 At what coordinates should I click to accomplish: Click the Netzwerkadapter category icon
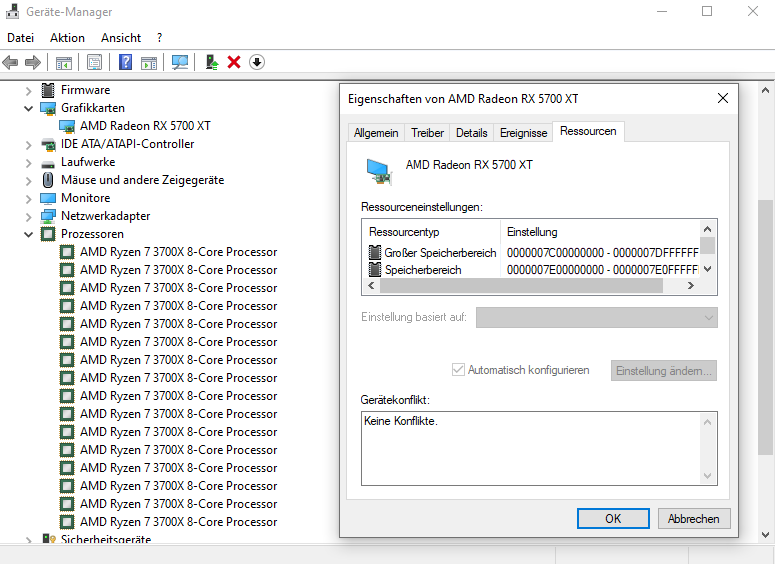48,216
